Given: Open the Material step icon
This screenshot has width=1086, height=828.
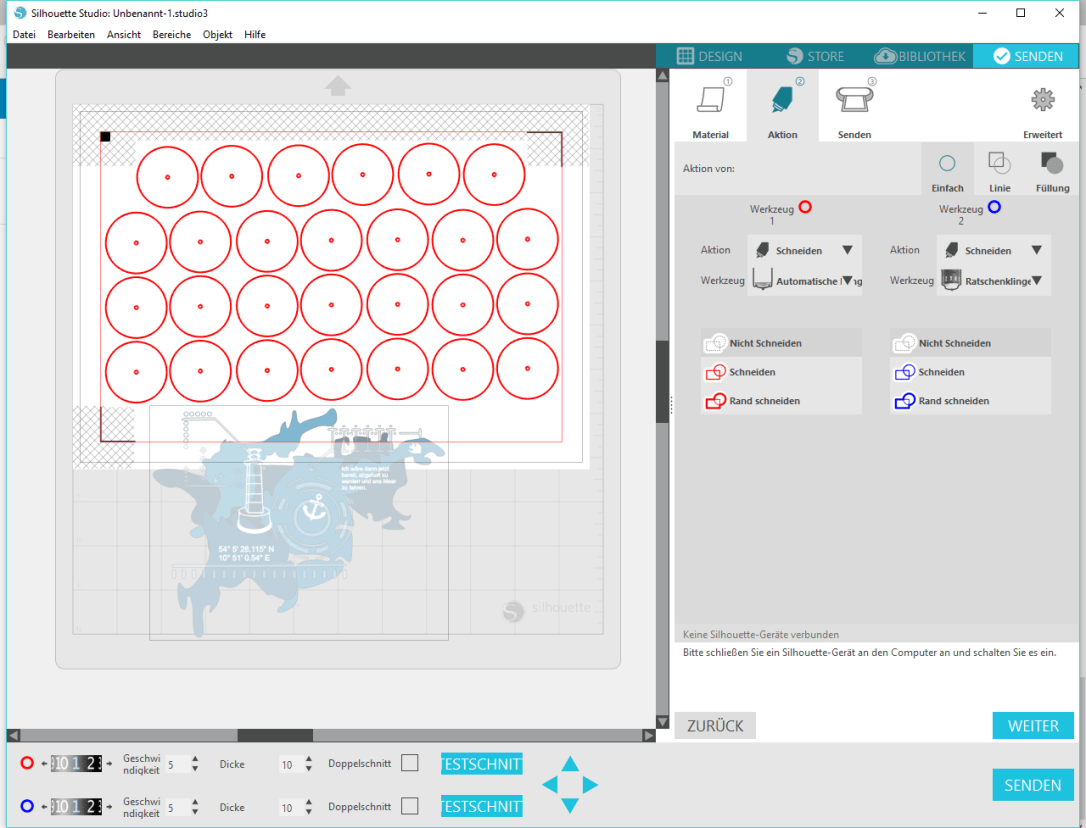Looking at the screenshot, I should point(711,101).
